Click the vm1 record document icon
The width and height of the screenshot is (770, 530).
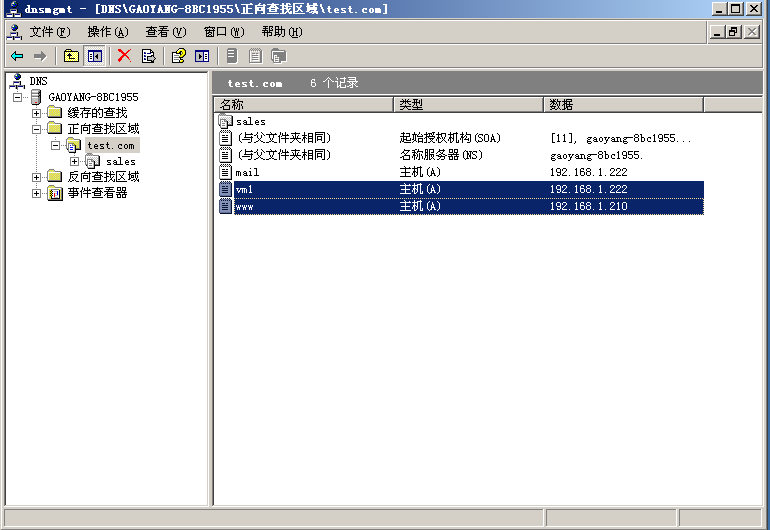[225, 189]
